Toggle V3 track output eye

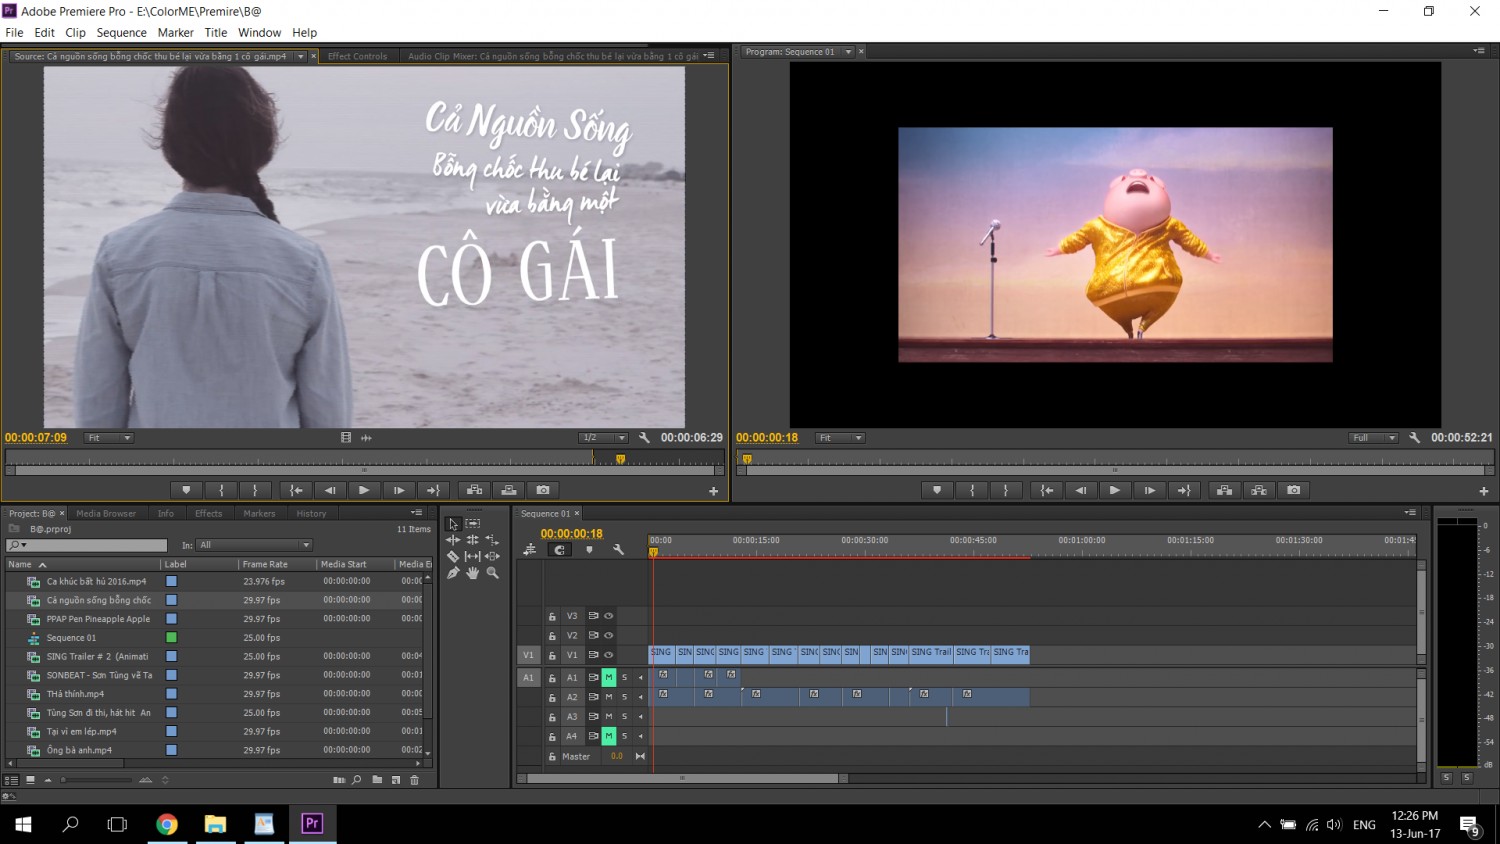[608, 616]
